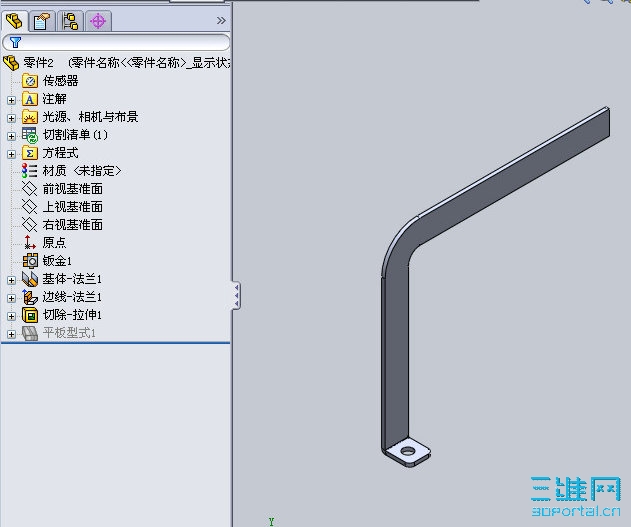Image resolution: width=631 pixels, height=527 pixels.
Task: Click the funnel filter icon
Action: pyautogui.click(x=15, y=42)
